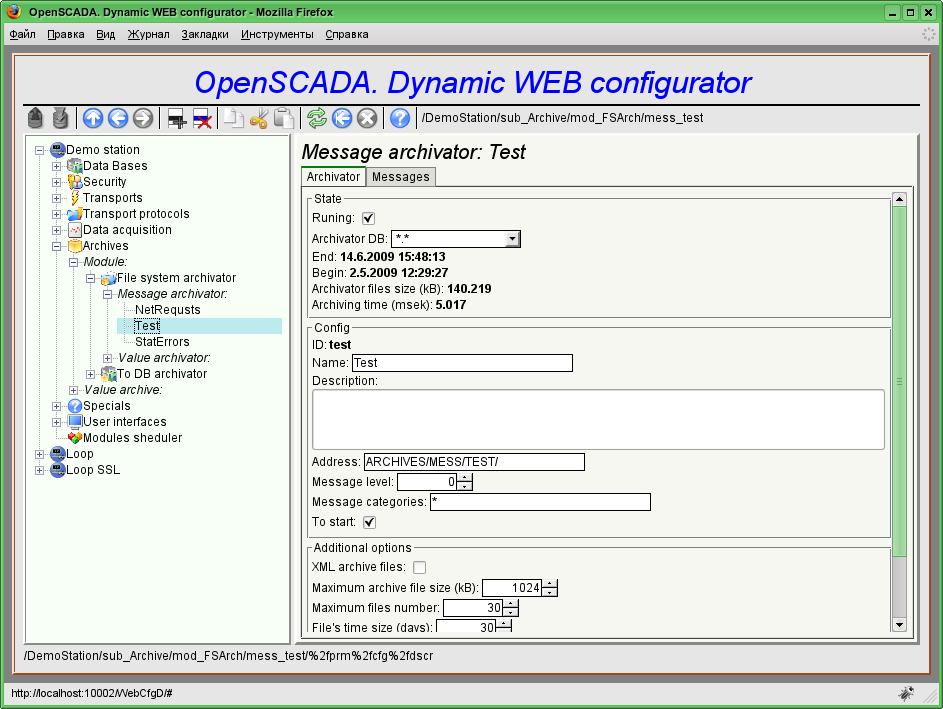Click the copy item toolbar icon
943x709 pixels.
coord(233,118)
